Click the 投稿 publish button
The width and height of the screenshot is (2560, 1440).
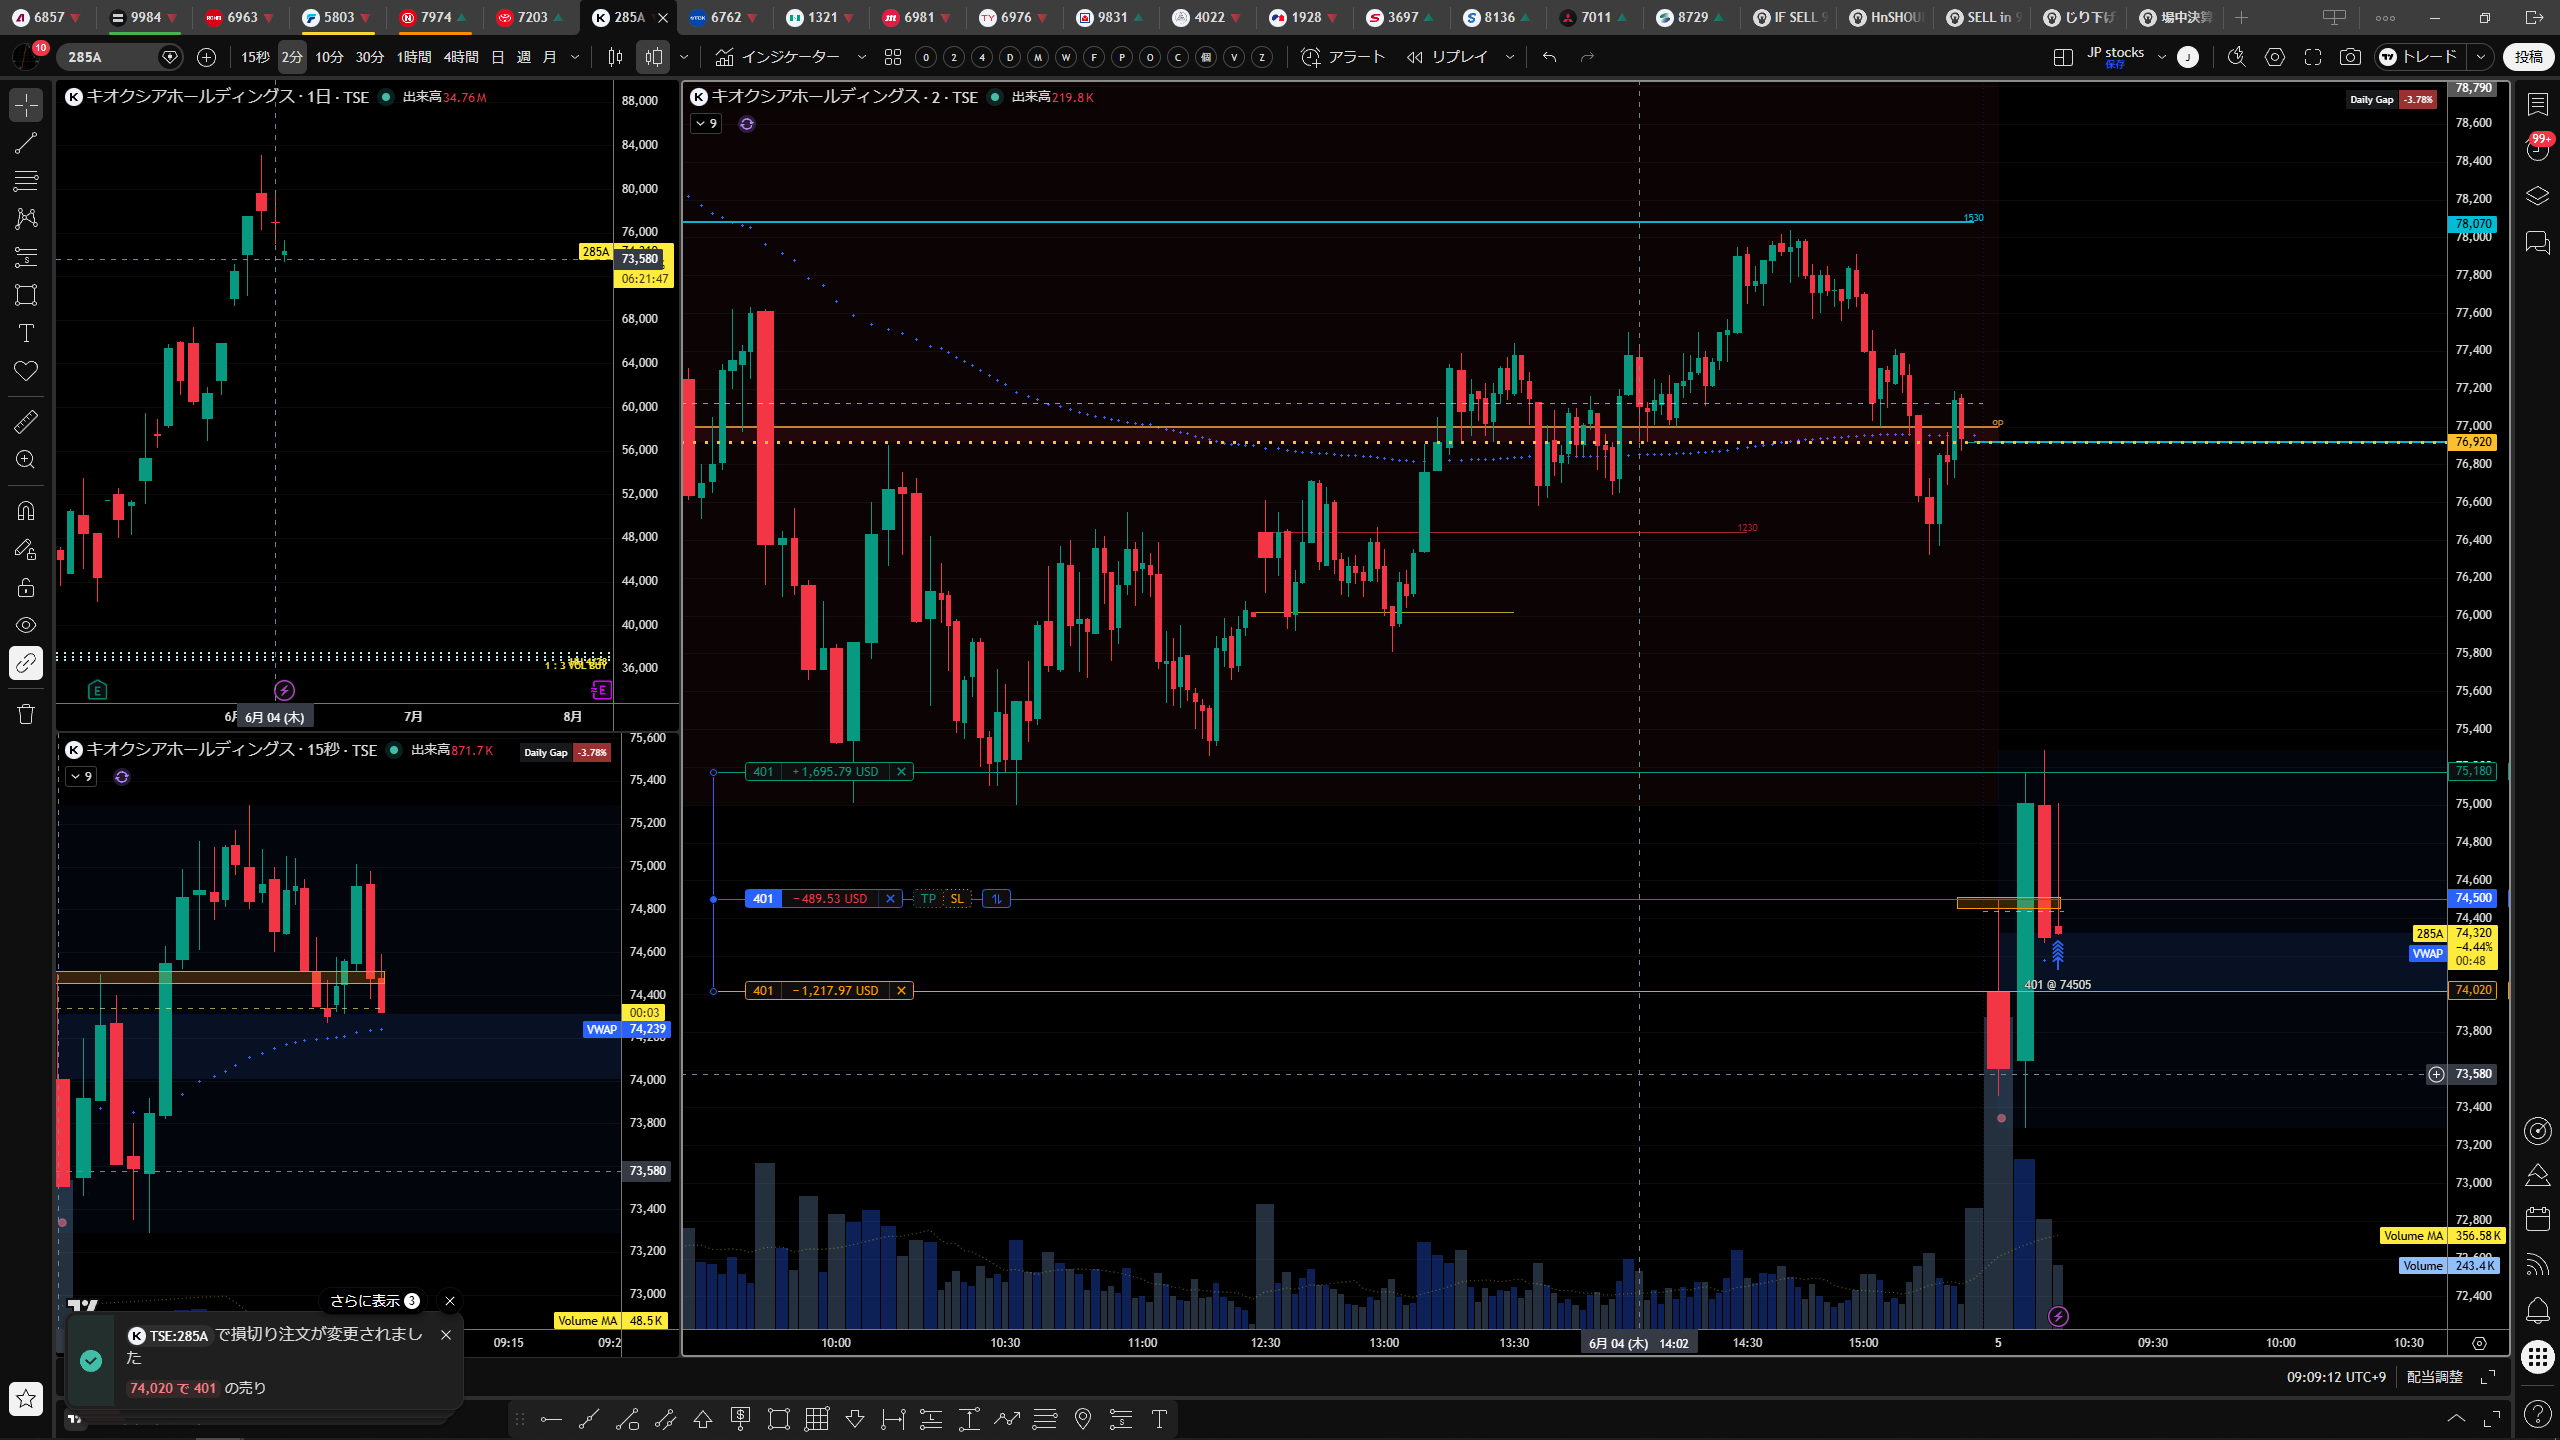(2528, 57)
